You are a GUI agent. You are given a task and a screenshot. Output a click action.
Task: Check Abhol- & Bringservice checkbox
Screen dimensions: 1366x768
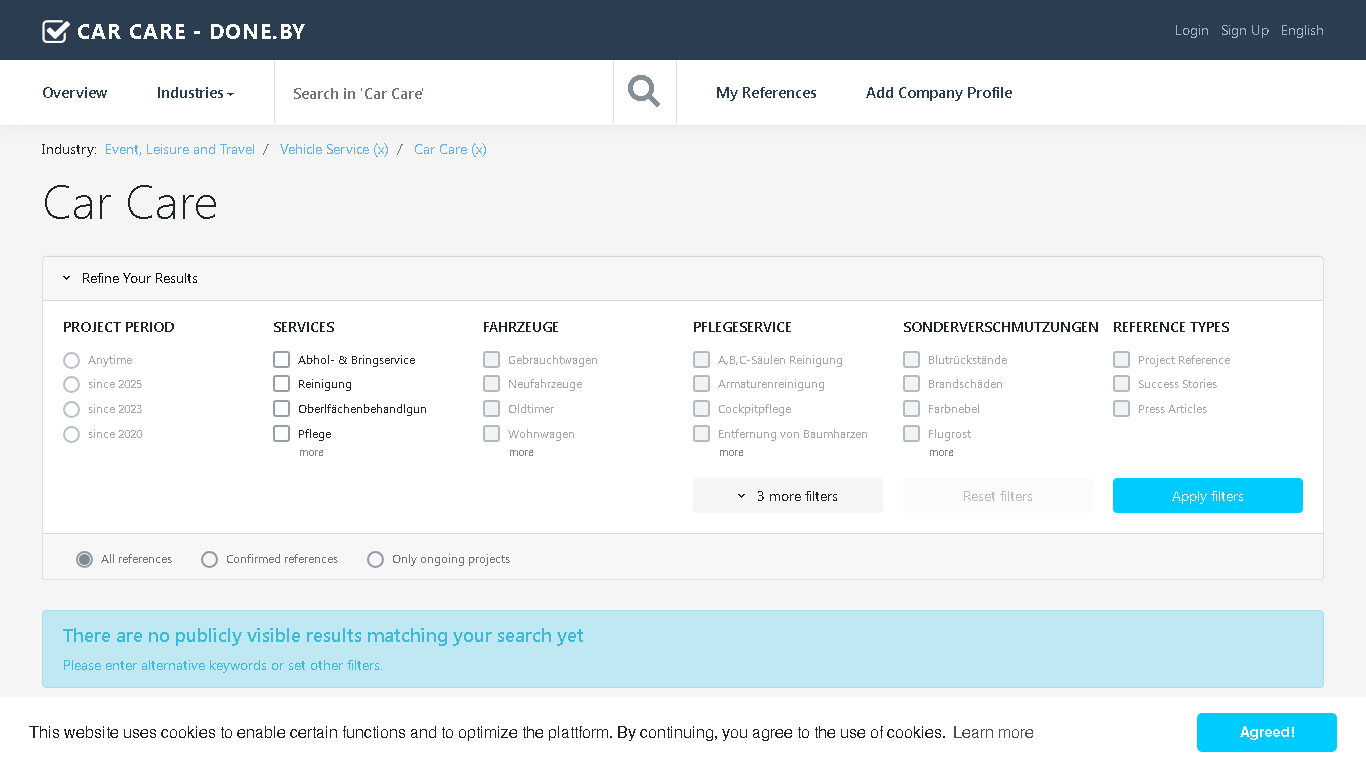pos(281,359)
